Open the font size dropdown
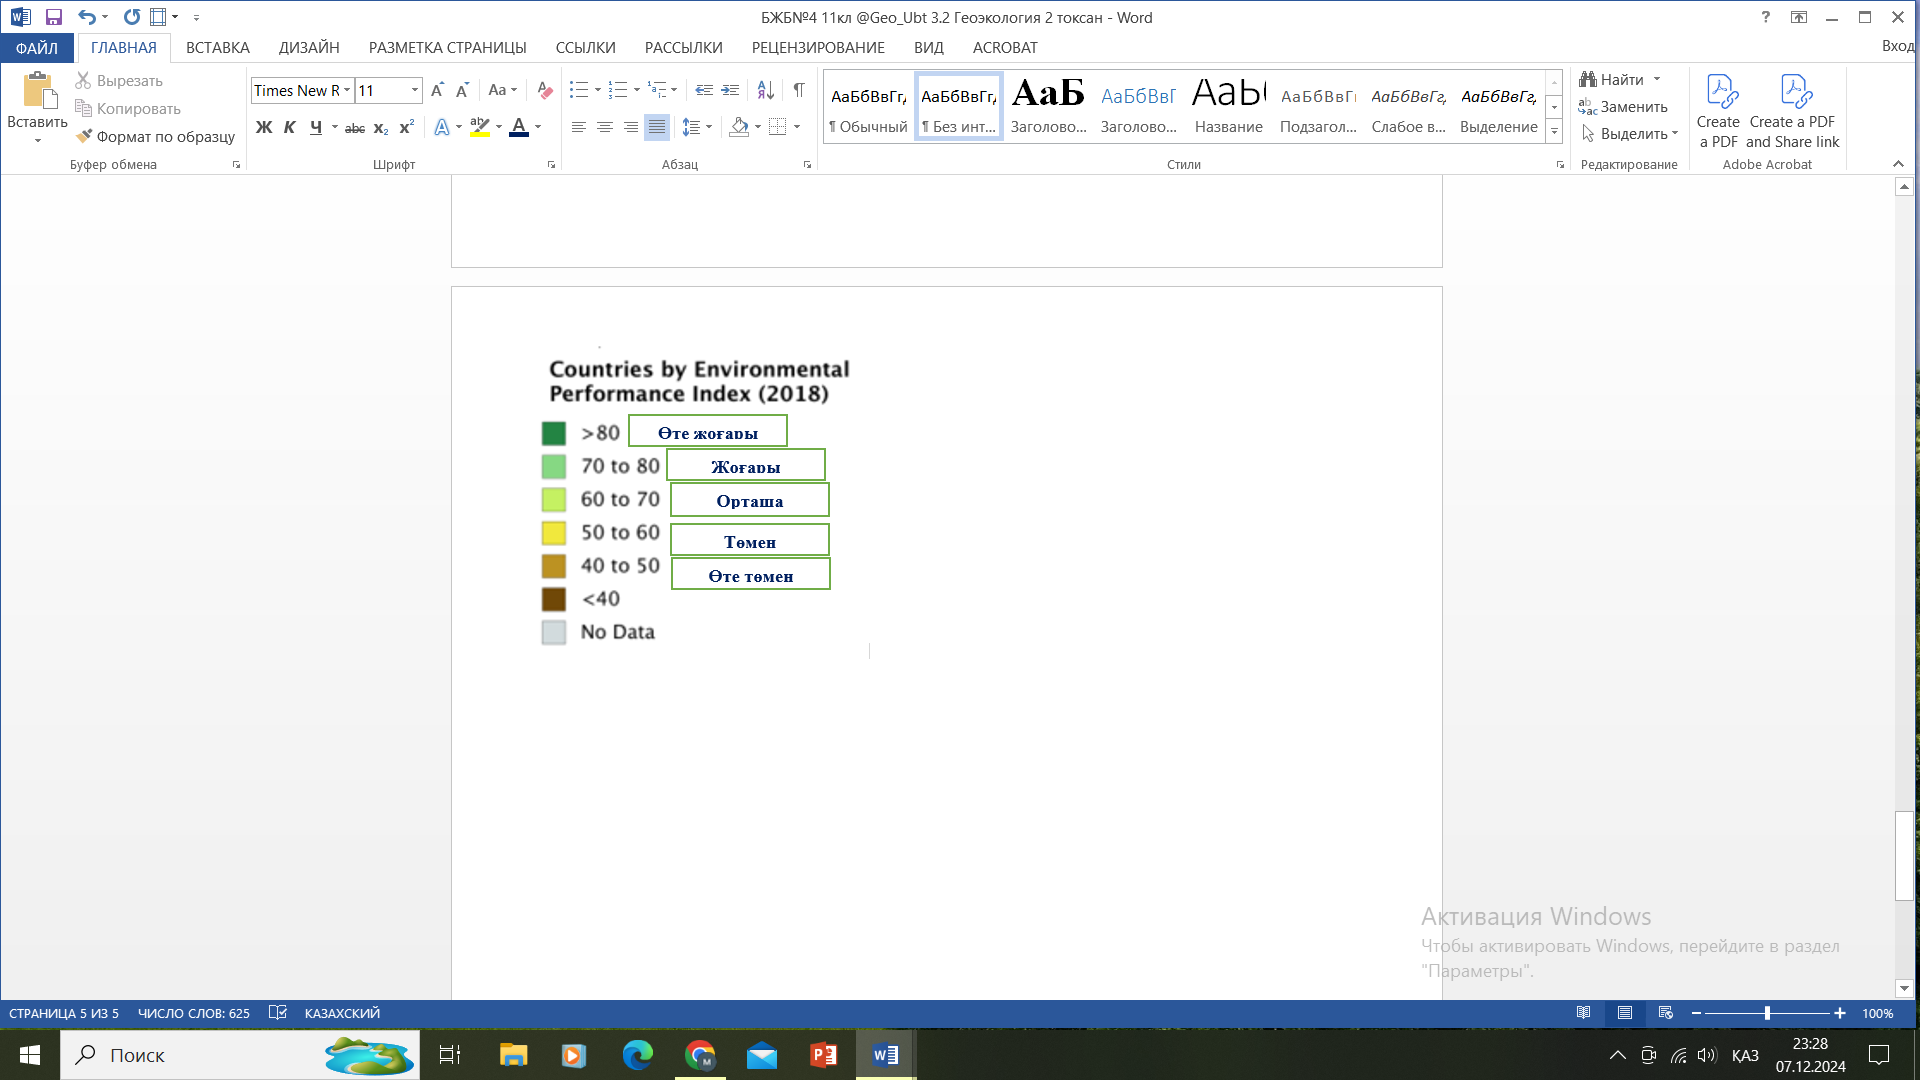Screen dimensions: 1920x1080 (415, 90)
